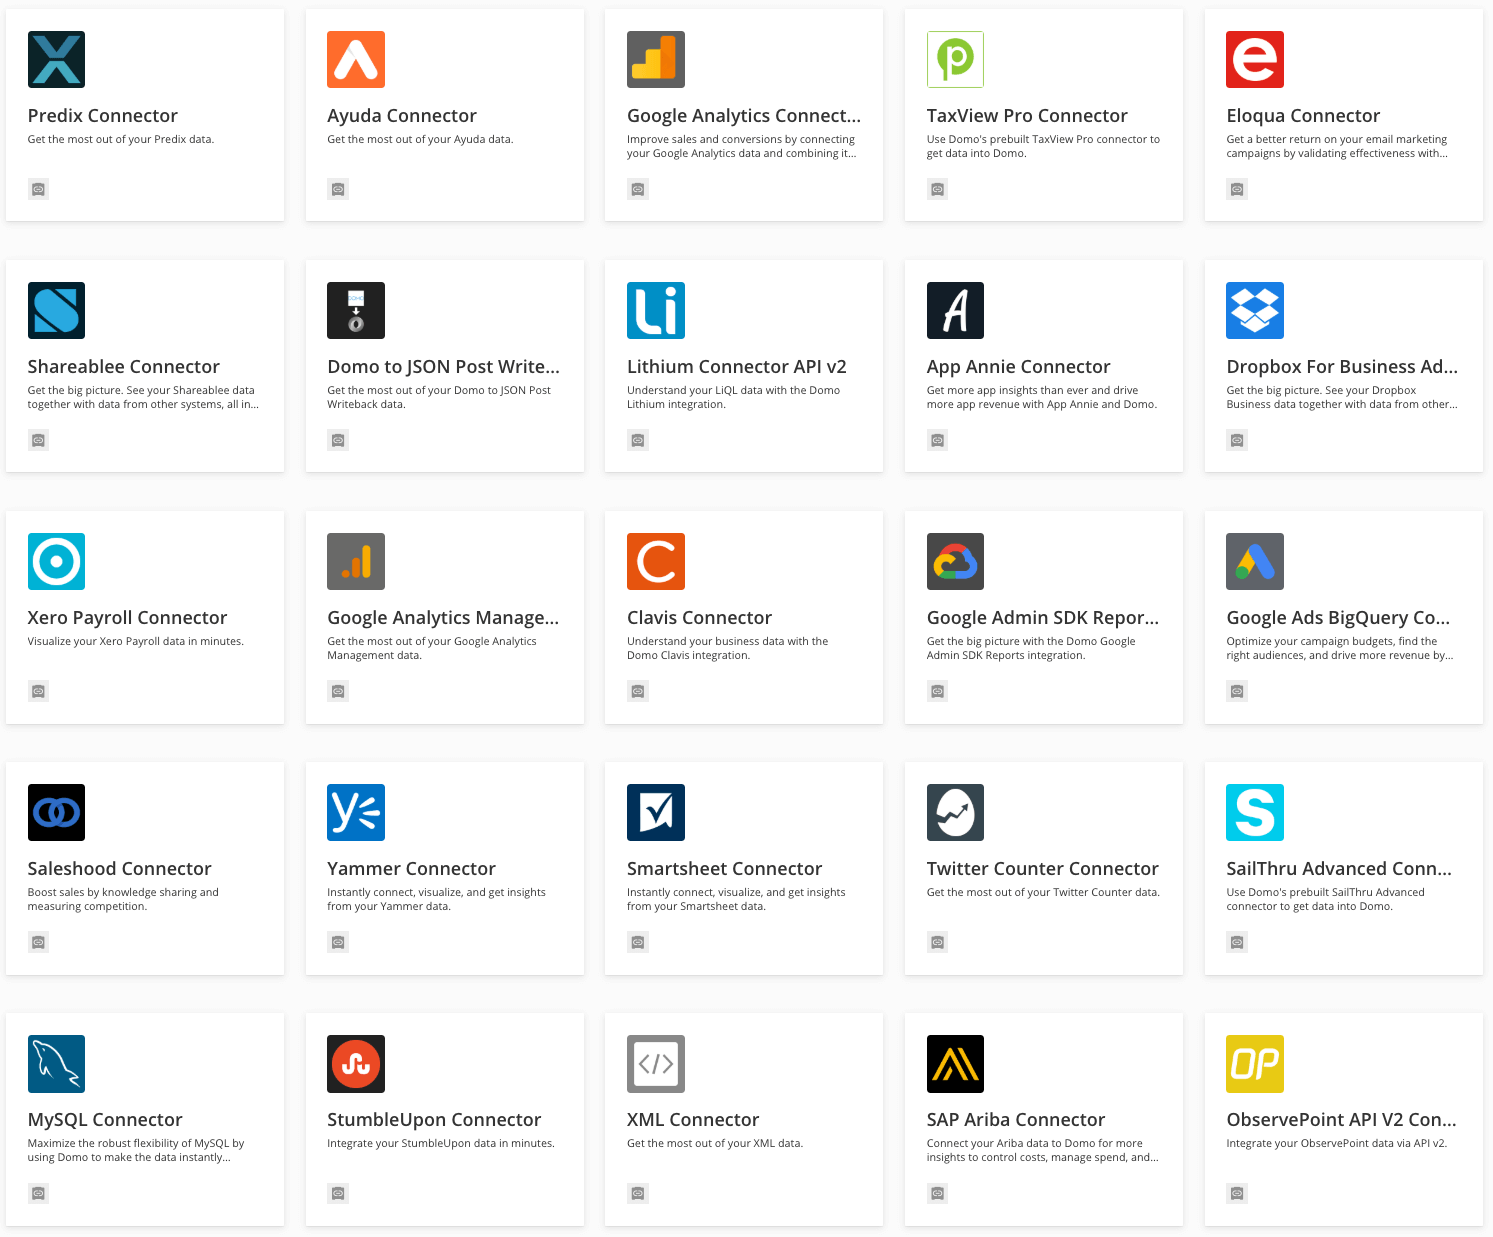Click connector badge on Eloqua card
1493x1237 pixels.
[1237, 189]
